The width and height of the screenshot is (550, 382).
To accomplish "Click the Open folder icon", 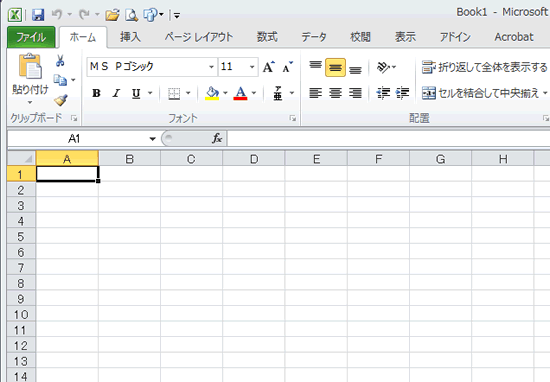I will (x=112, y=15).
